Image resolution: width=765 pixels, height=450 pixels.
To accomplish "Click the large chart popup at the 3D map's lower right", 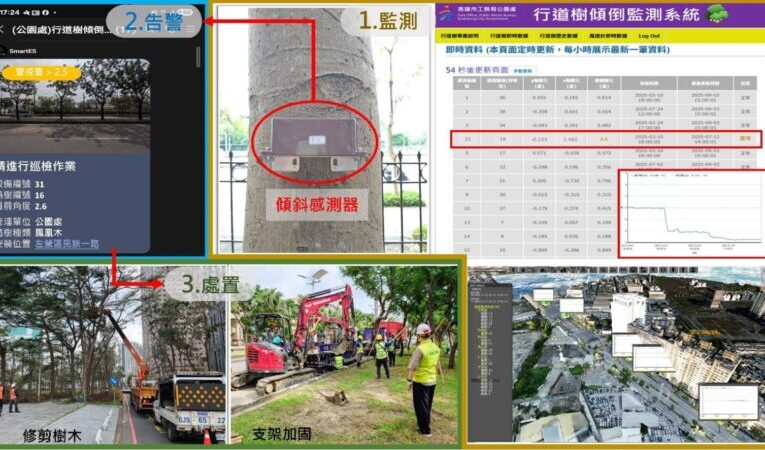I will 728,402.
